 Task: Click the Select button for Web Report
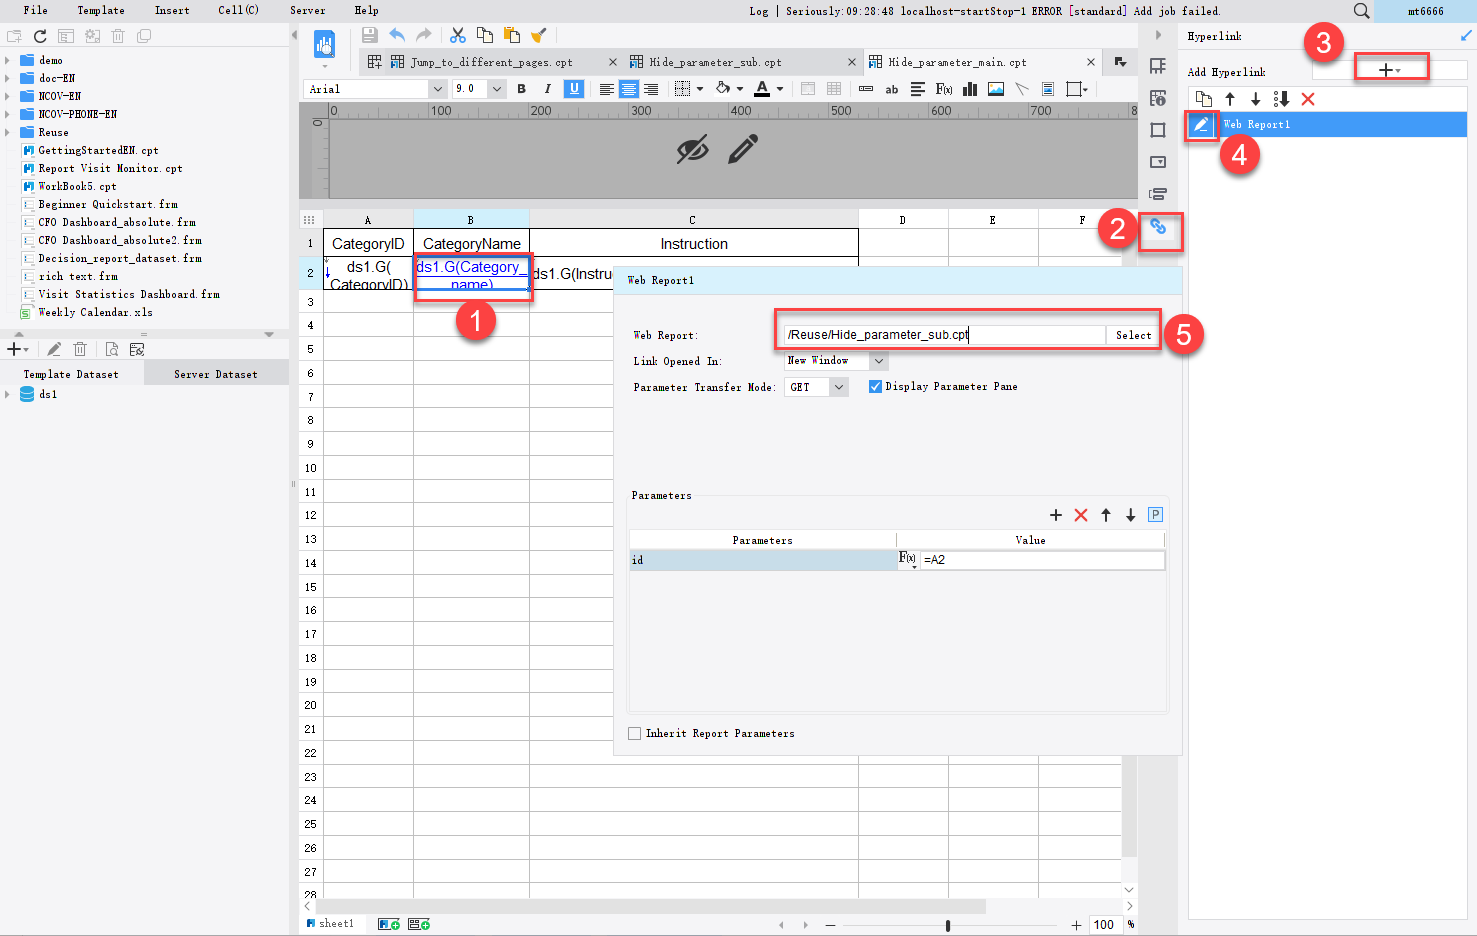pos(1133,335)
